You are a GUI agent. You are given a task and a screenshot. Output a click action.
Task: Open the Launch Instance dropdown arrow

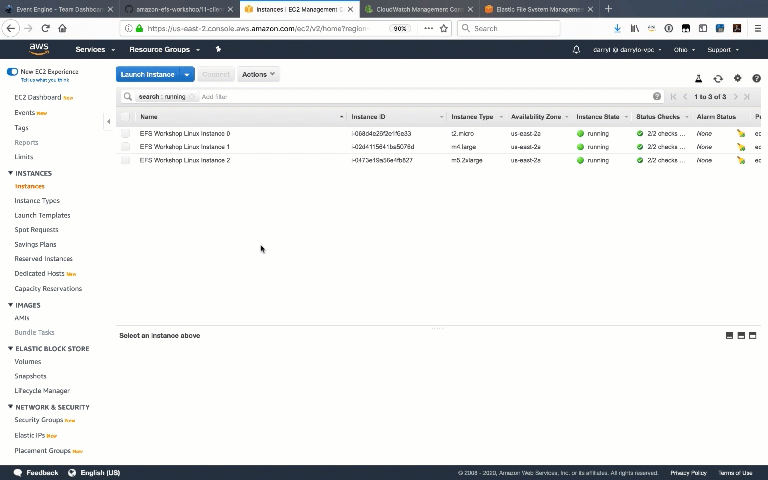pyautogui.click(x=187, y=74)
